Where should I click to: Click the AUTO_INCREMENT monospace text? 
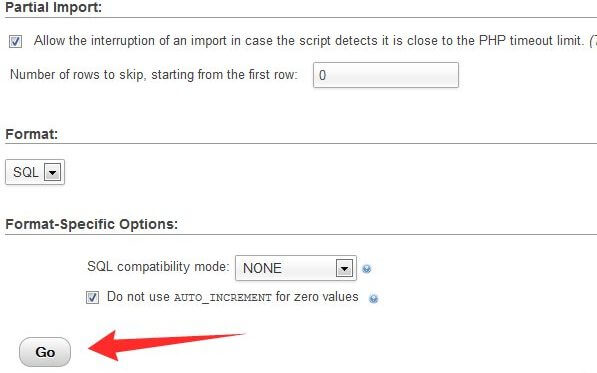point(223,297)
